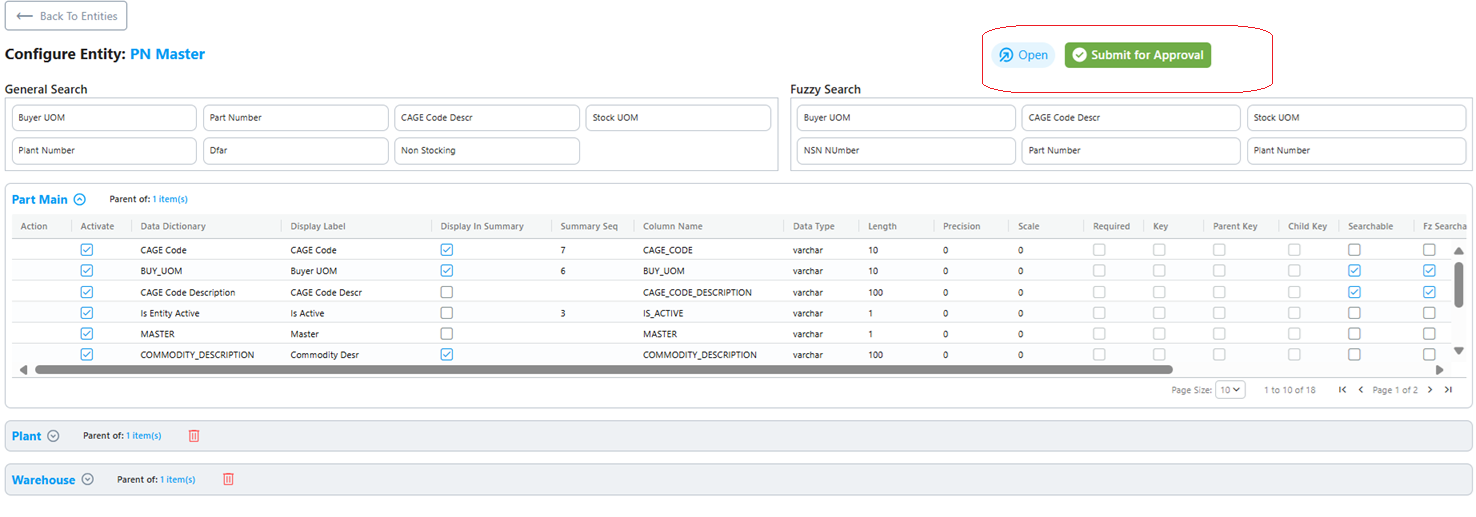Viewport: 1476px width, 517px height.
Task: Delete the Plant section with trash icon
Action: (x=194, y=436)
